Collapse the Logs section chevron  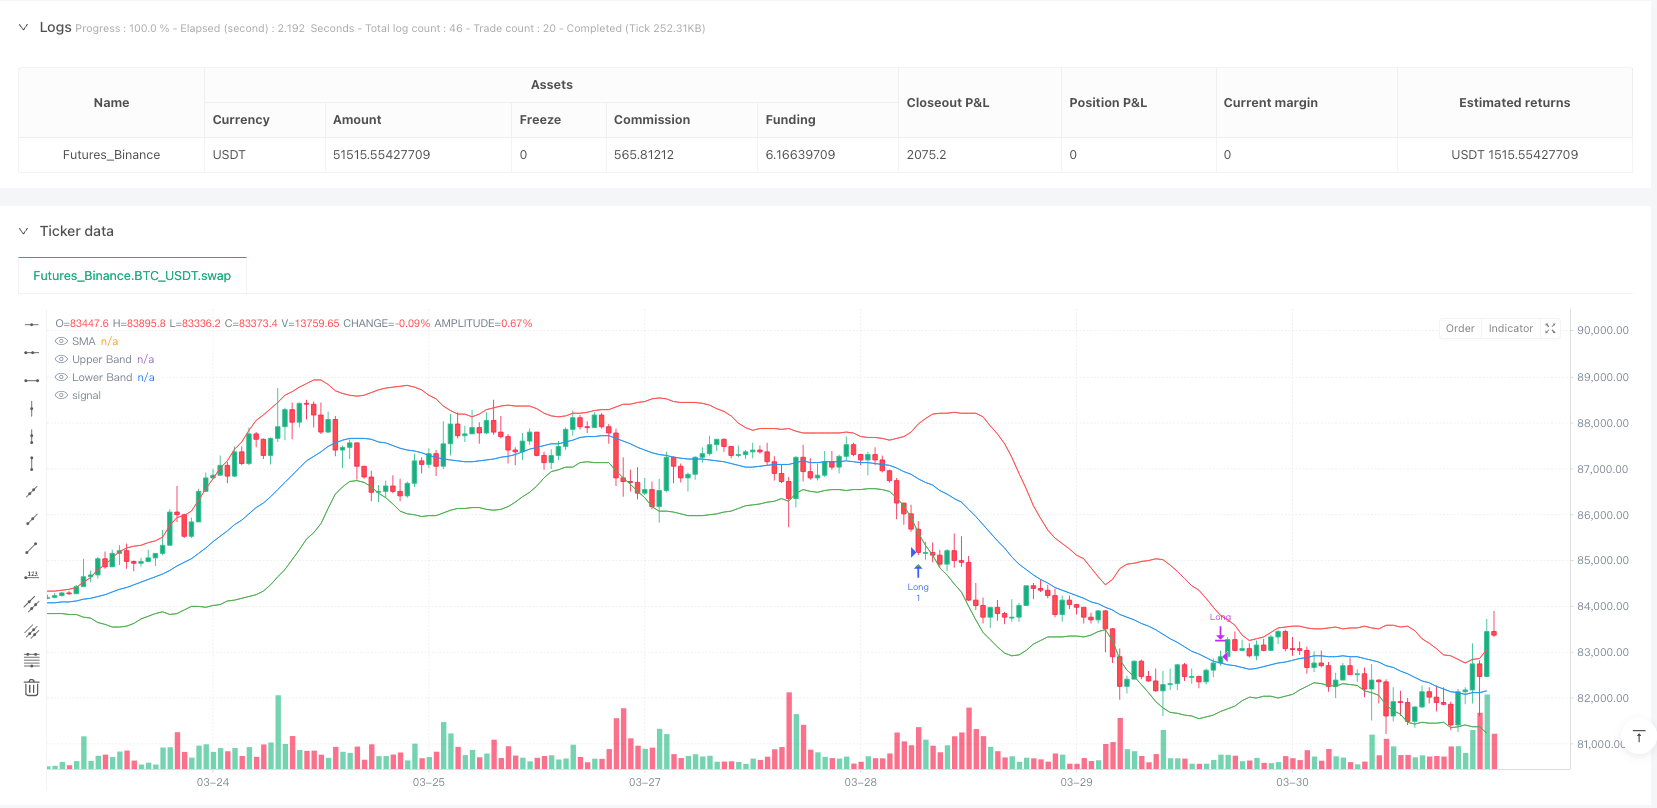click(23, 28)
